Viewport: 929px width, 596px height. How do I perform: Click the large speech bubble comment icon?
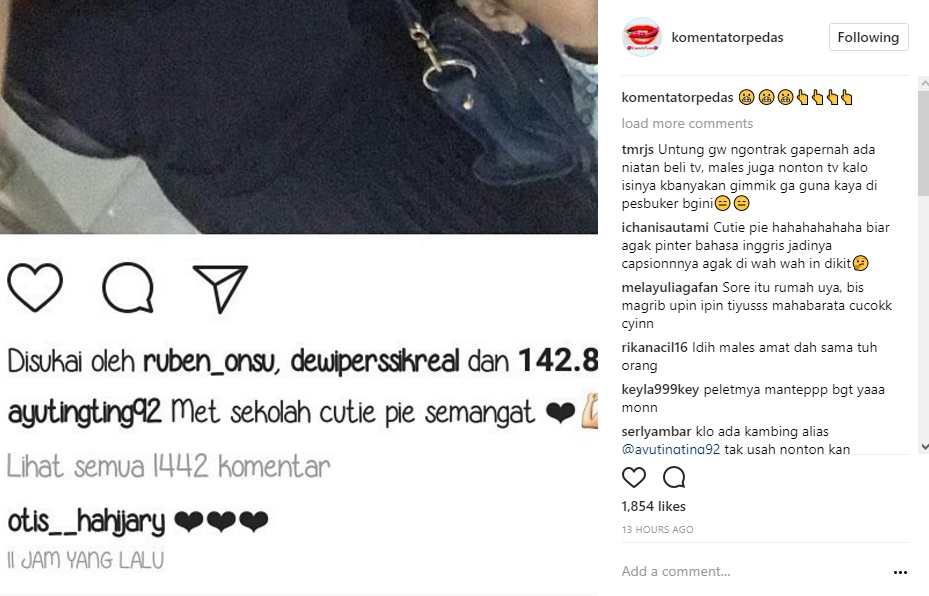pyautogui.click(x=128, y=288)
